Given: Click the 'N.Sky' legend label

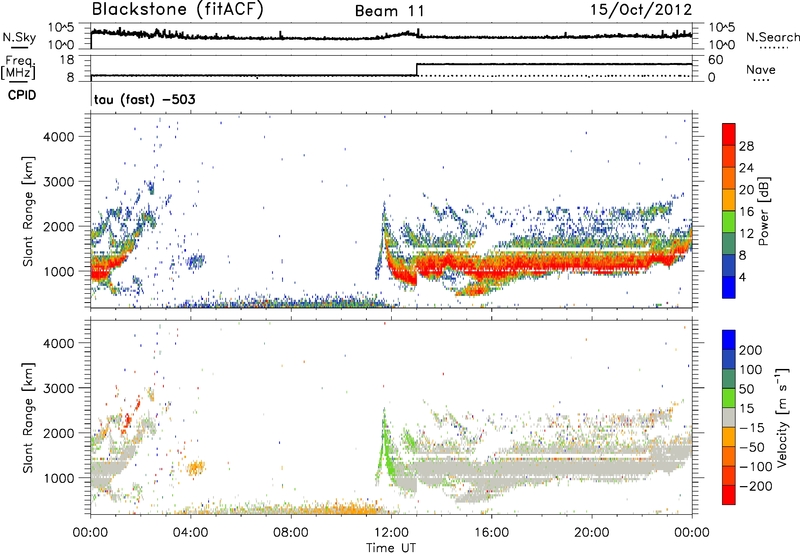Looking at the screenshot, I should (19, 37).
